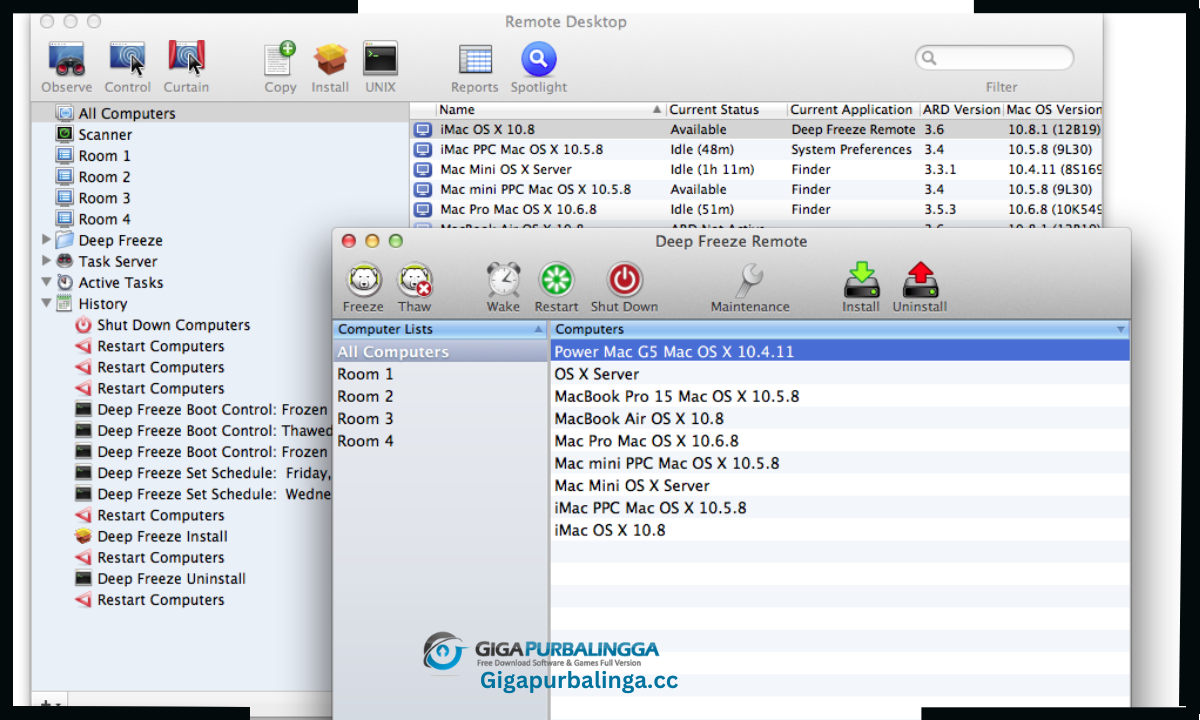Select MacBook Air OS X 10.8 in Deep Freeze
The image size is (1200, 720).
pyautogui.click(x=840, y=418)
